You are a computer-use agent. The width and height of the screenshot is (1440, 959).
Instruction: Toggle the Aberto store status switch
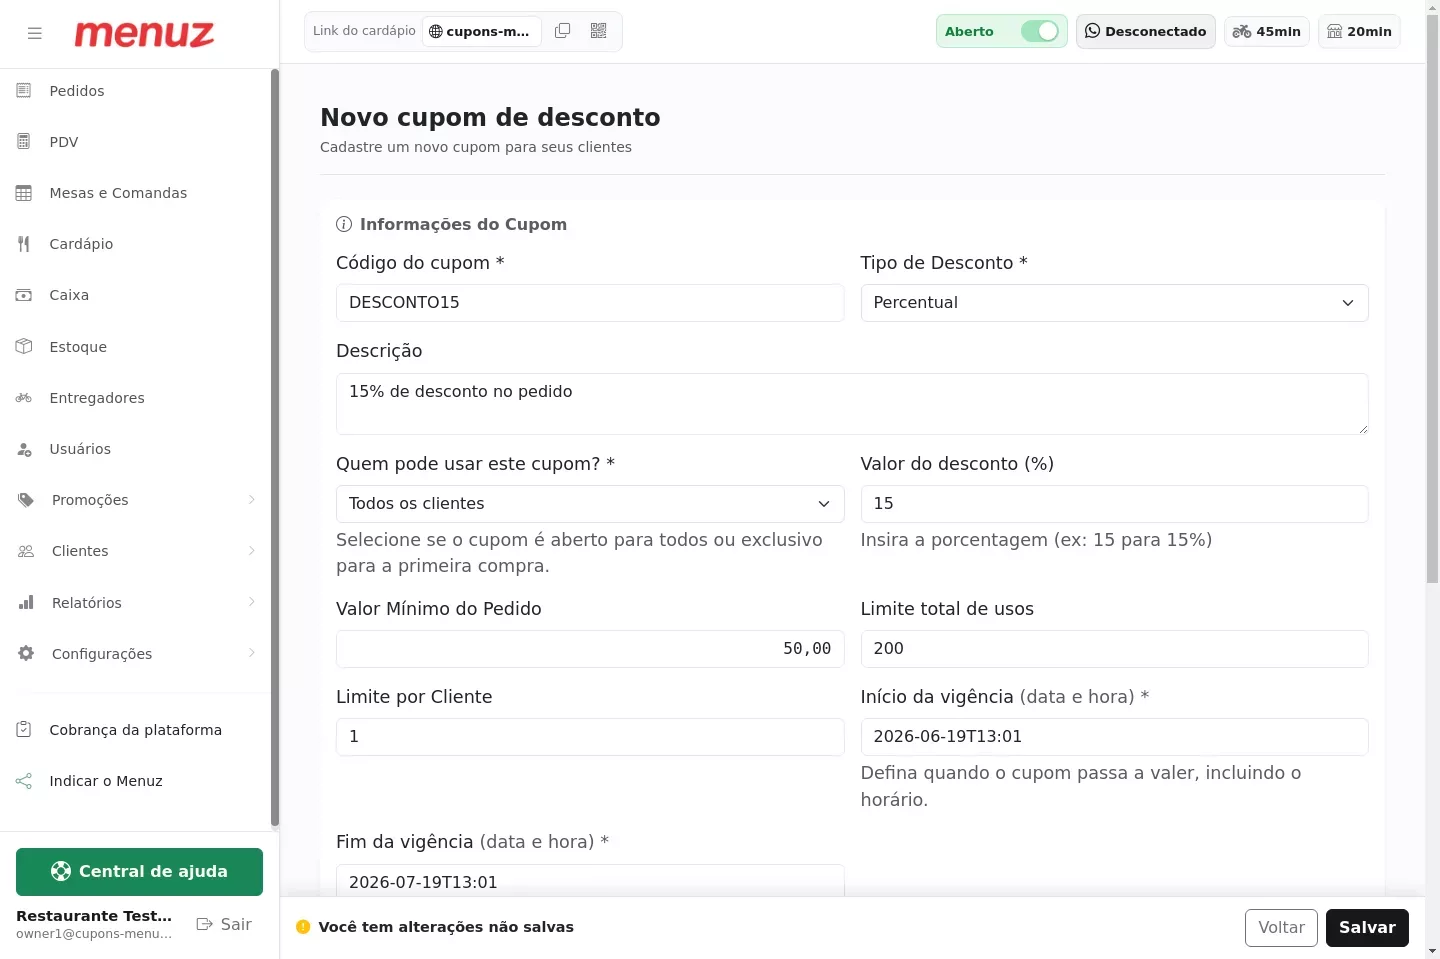coord(1040,31)
